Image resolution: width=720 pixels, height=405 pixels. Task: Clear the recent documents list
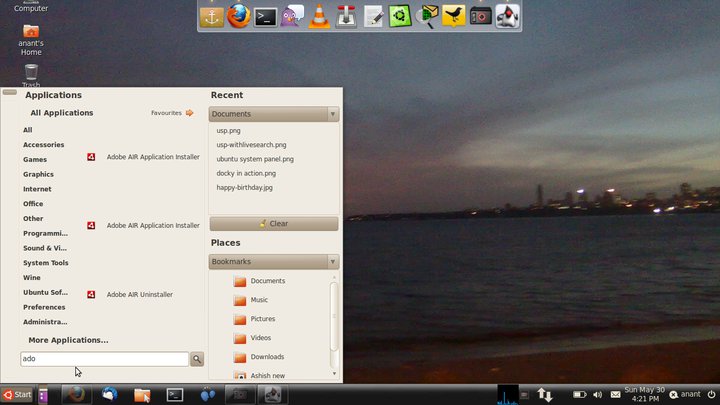pyautogui.click(x=274, y=224)
